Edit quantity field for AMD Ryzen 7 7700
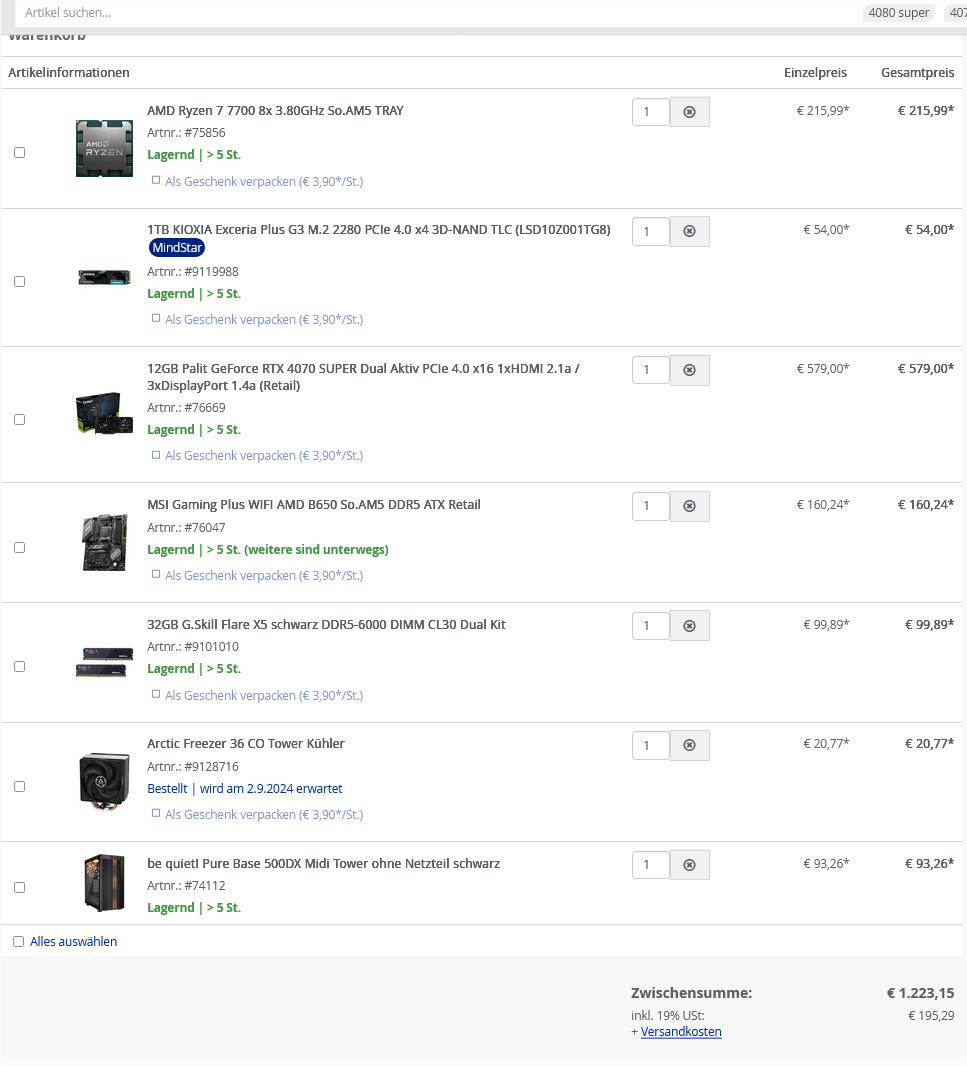Viewport: 967px width, 1066px height. click(651, 111)
